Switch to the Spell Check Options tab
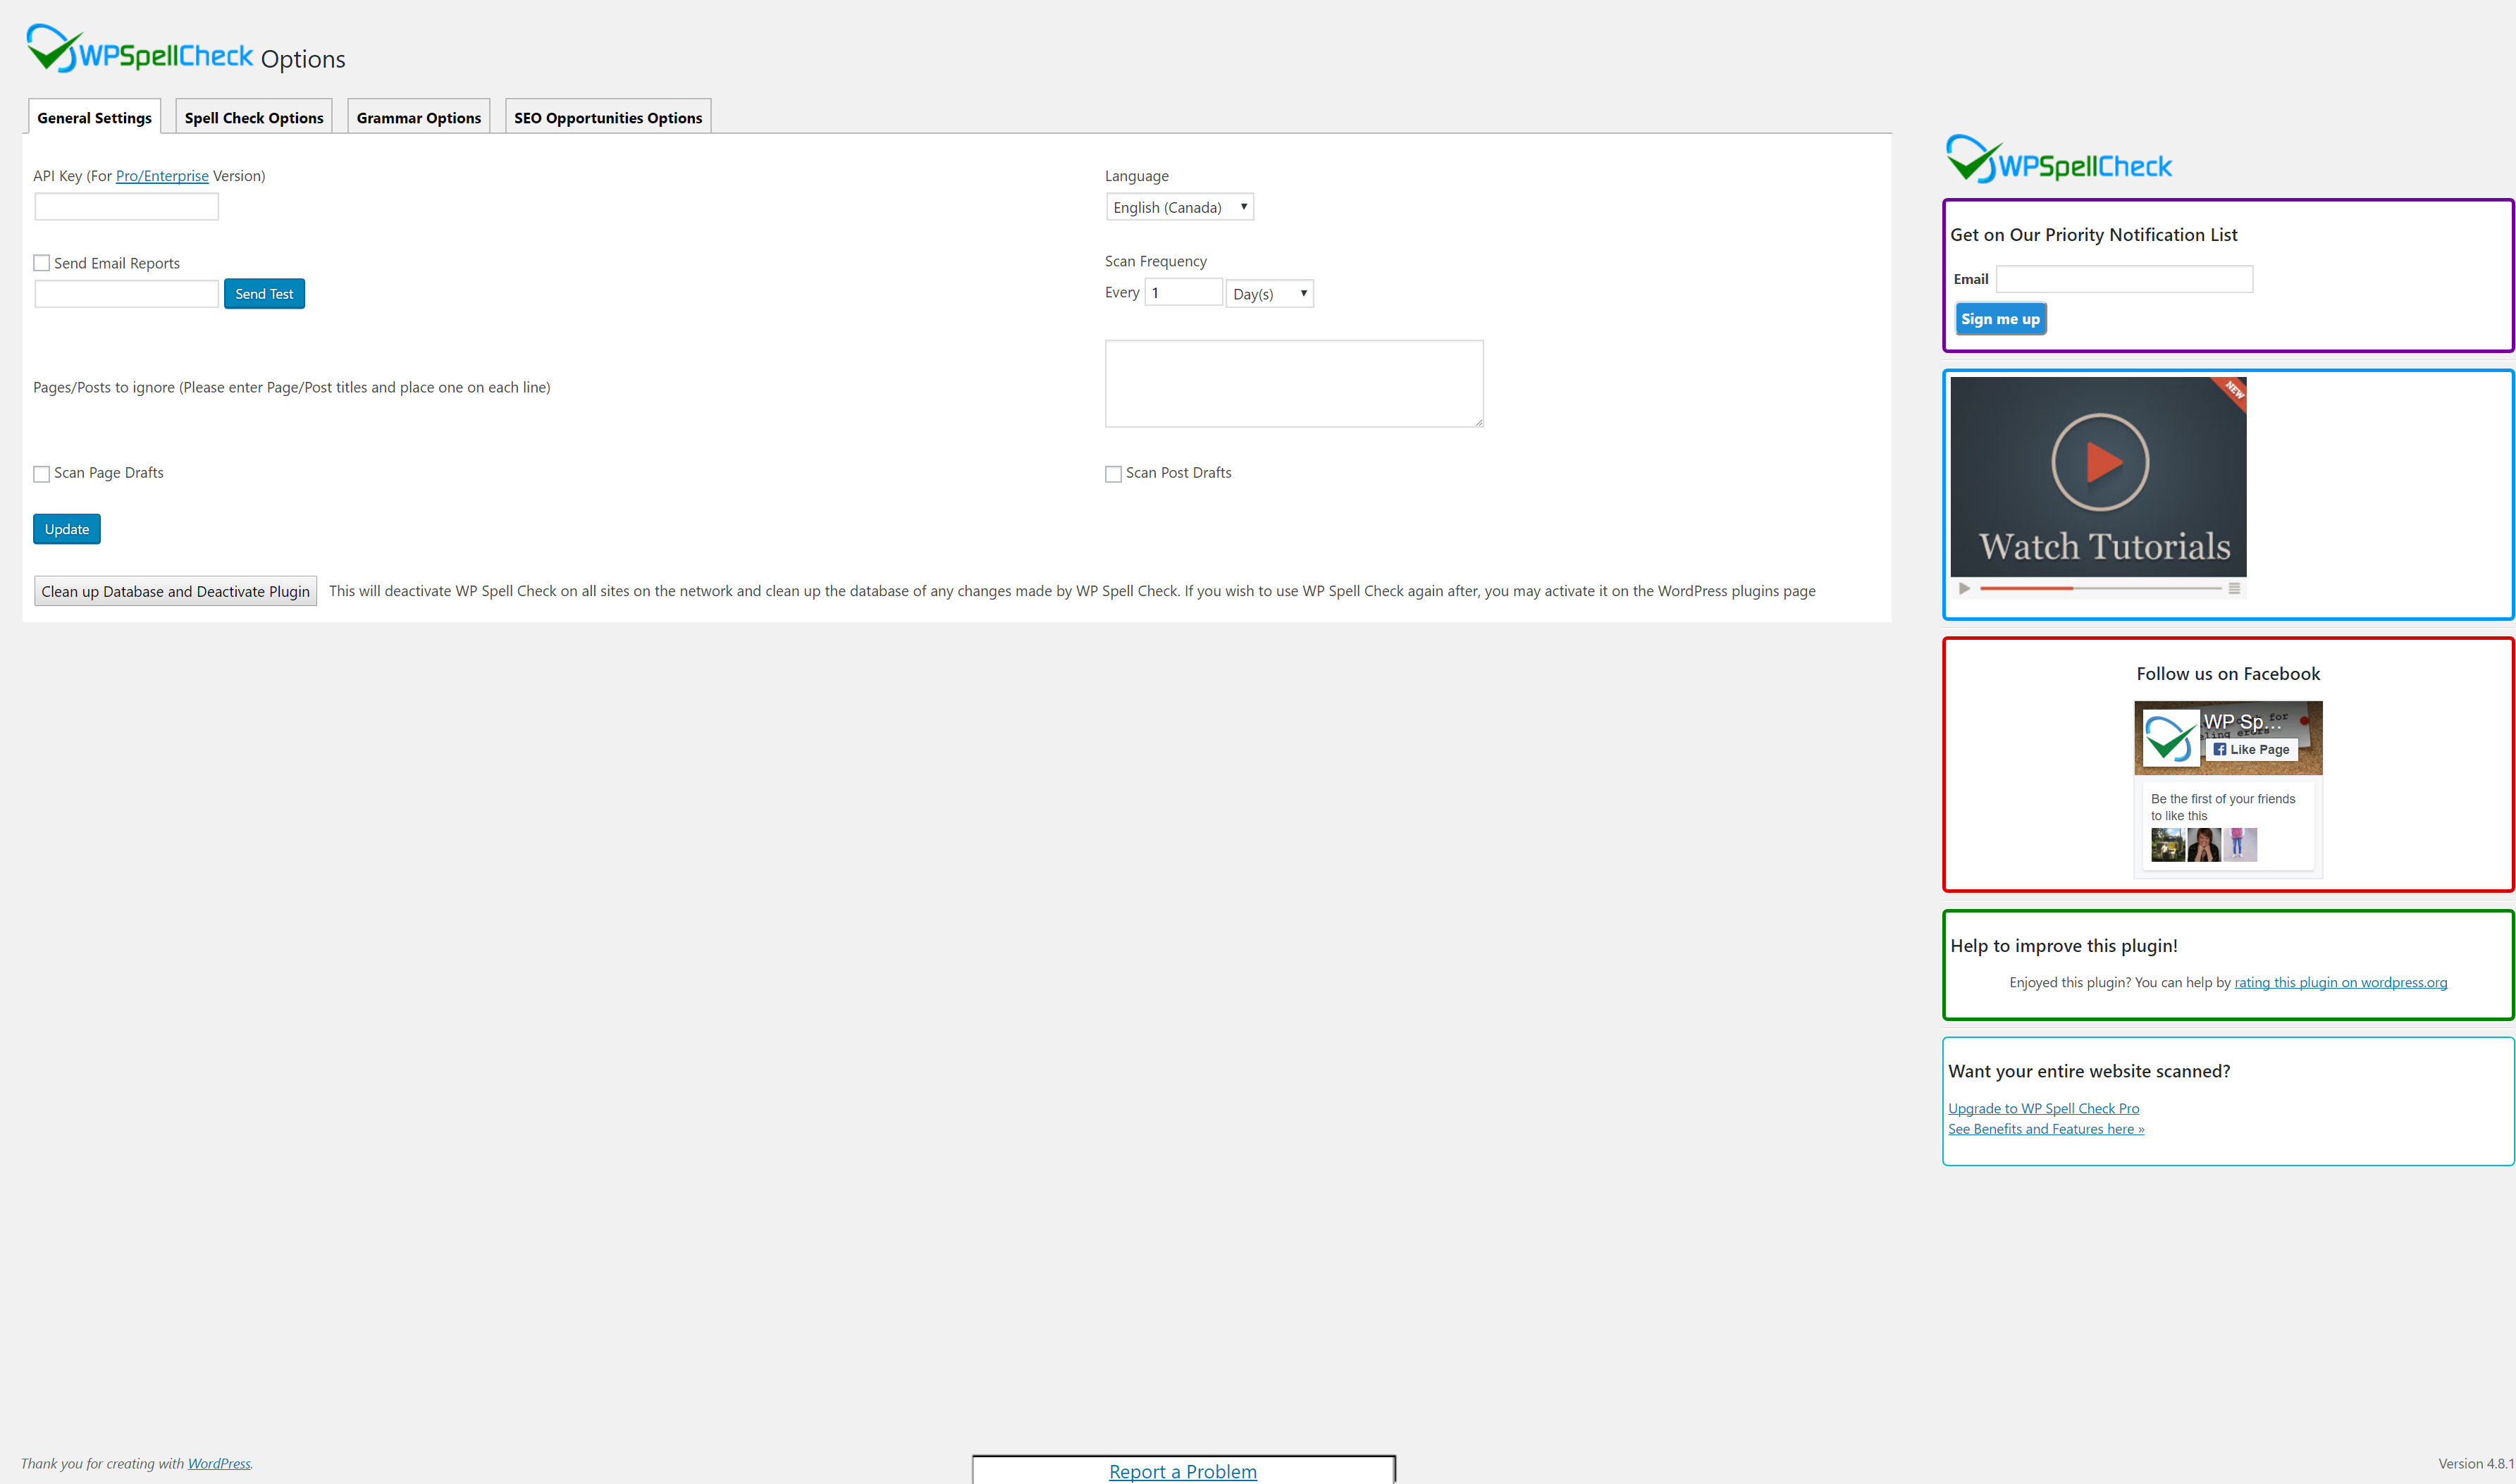Viewport: 2516px width, 1484px height. (254, 118)
